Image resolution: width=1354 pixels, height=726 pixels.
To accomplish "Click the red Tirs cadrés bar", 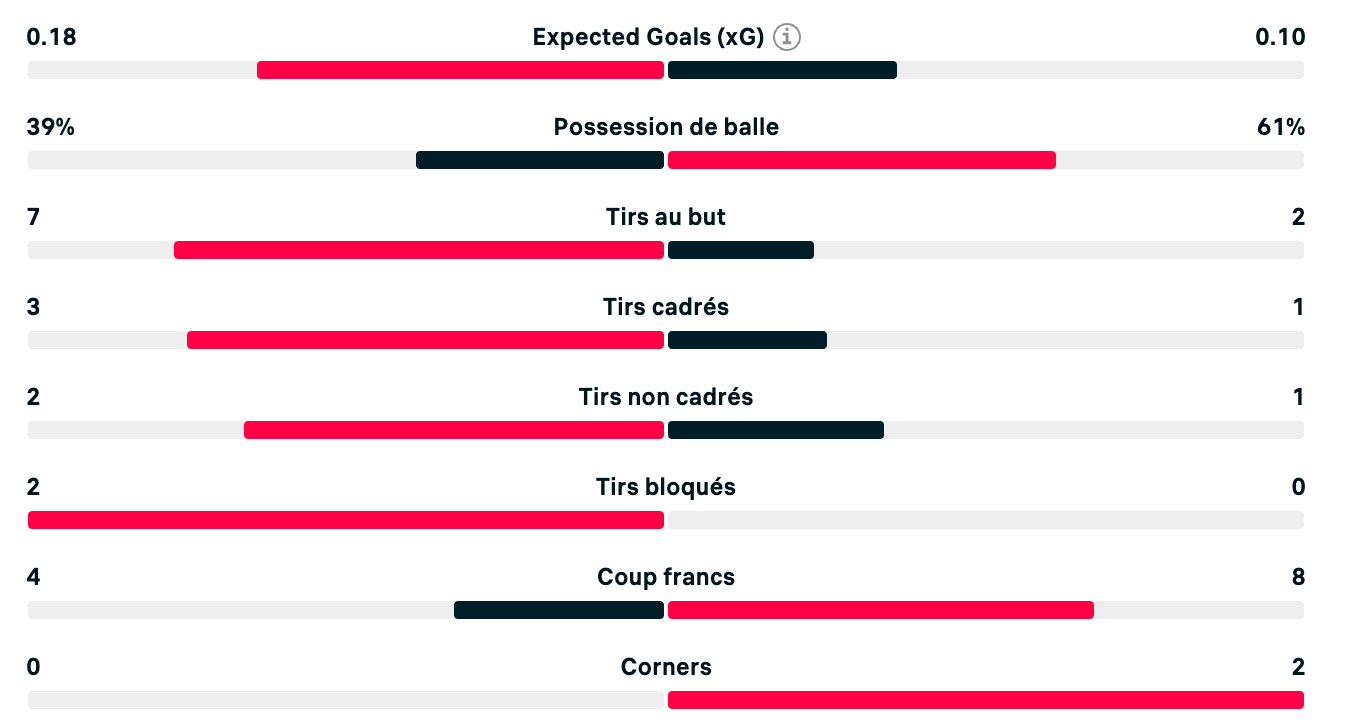I will point(425,340).
